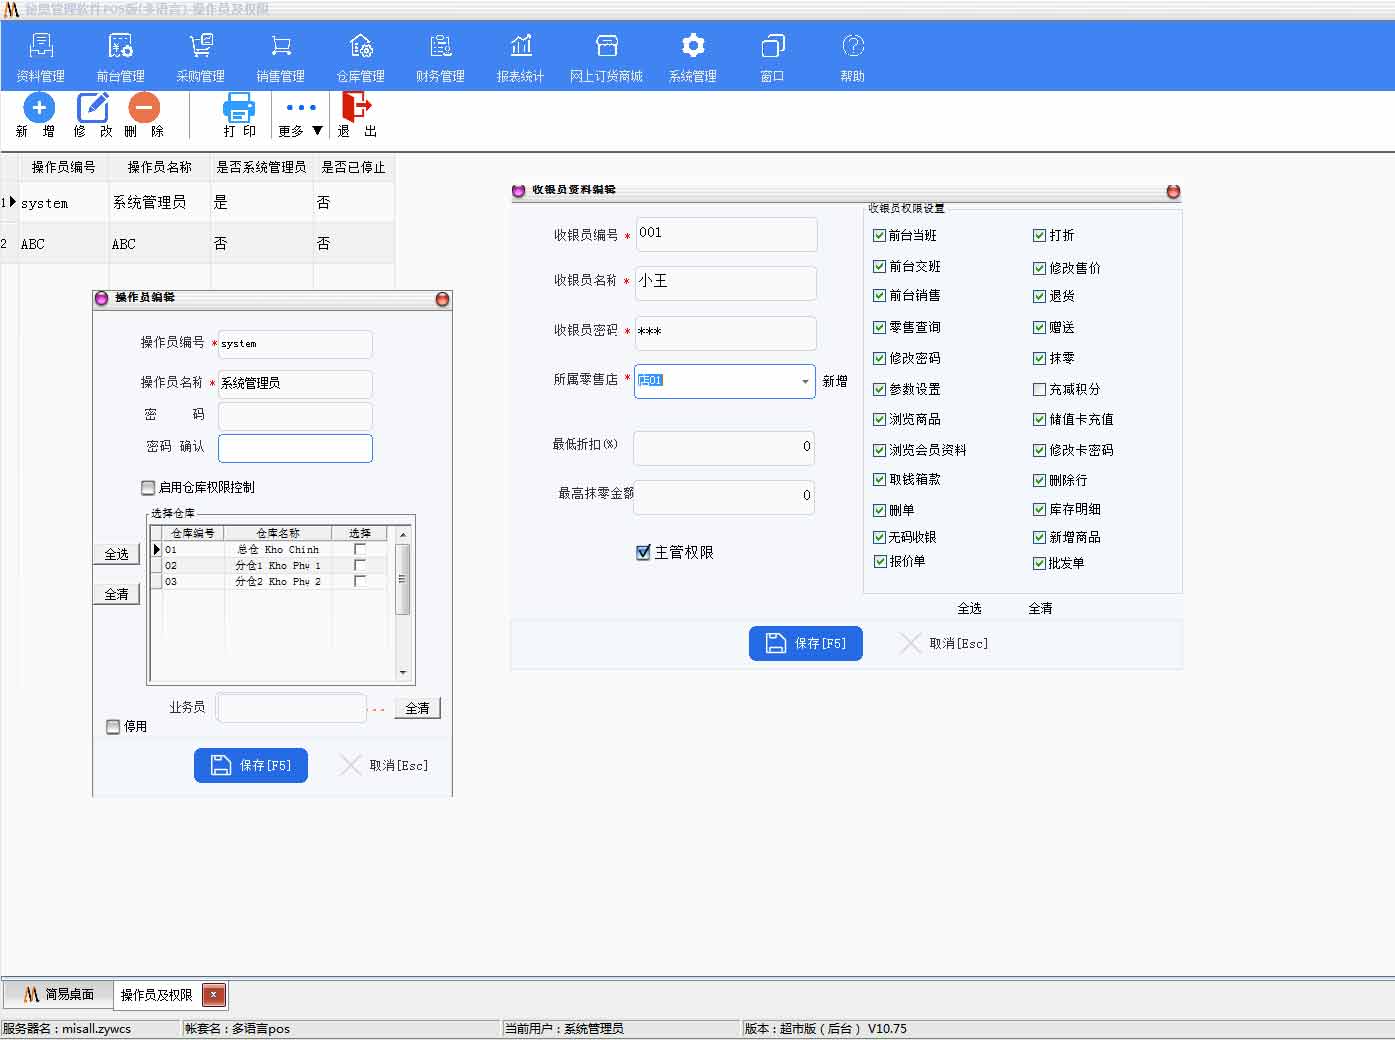The image size is (1395, 1040).
Task: Click the 修改 edit toolbar icon
Action: pos(93,107)
